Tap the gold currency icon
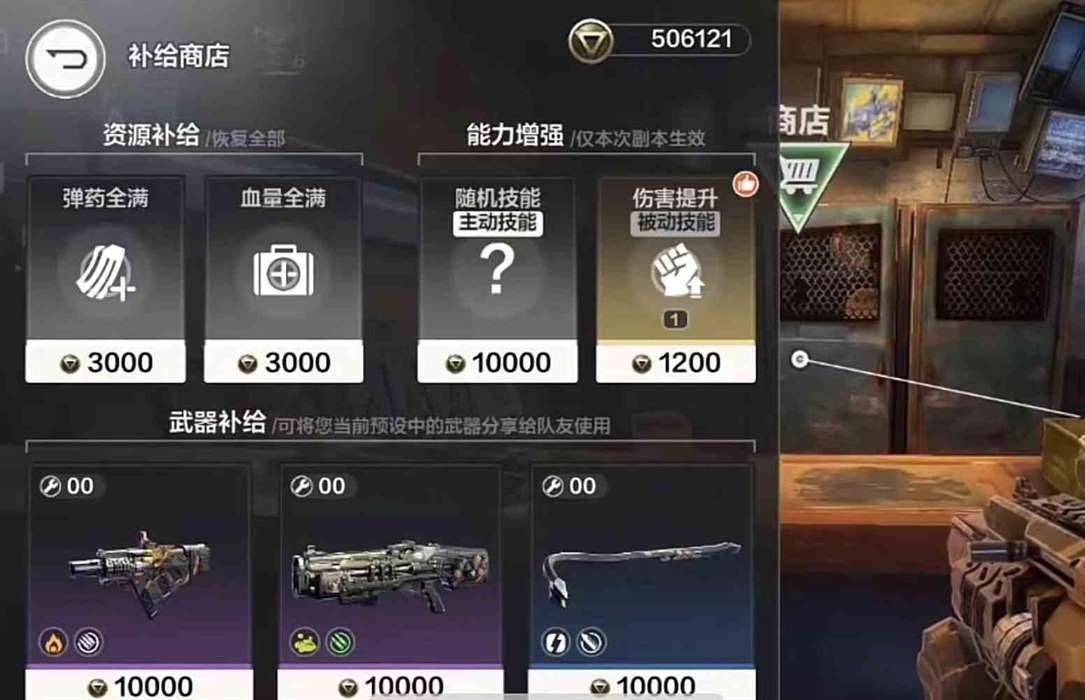Screen dimensions: 1085x700 tap(590, 42)
